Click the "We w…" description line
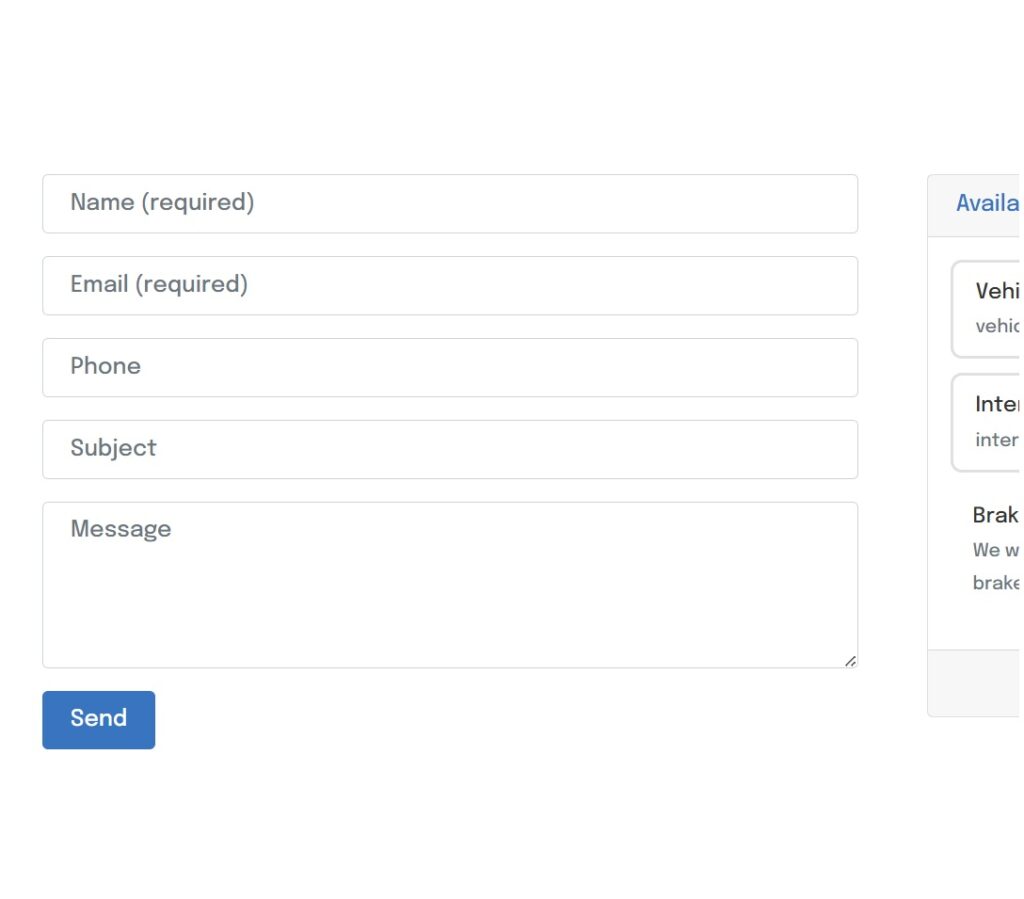 coord(996,550)
